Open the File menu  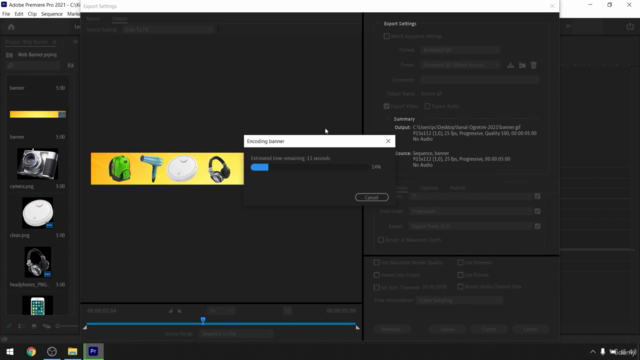click(x=6, y=14)
